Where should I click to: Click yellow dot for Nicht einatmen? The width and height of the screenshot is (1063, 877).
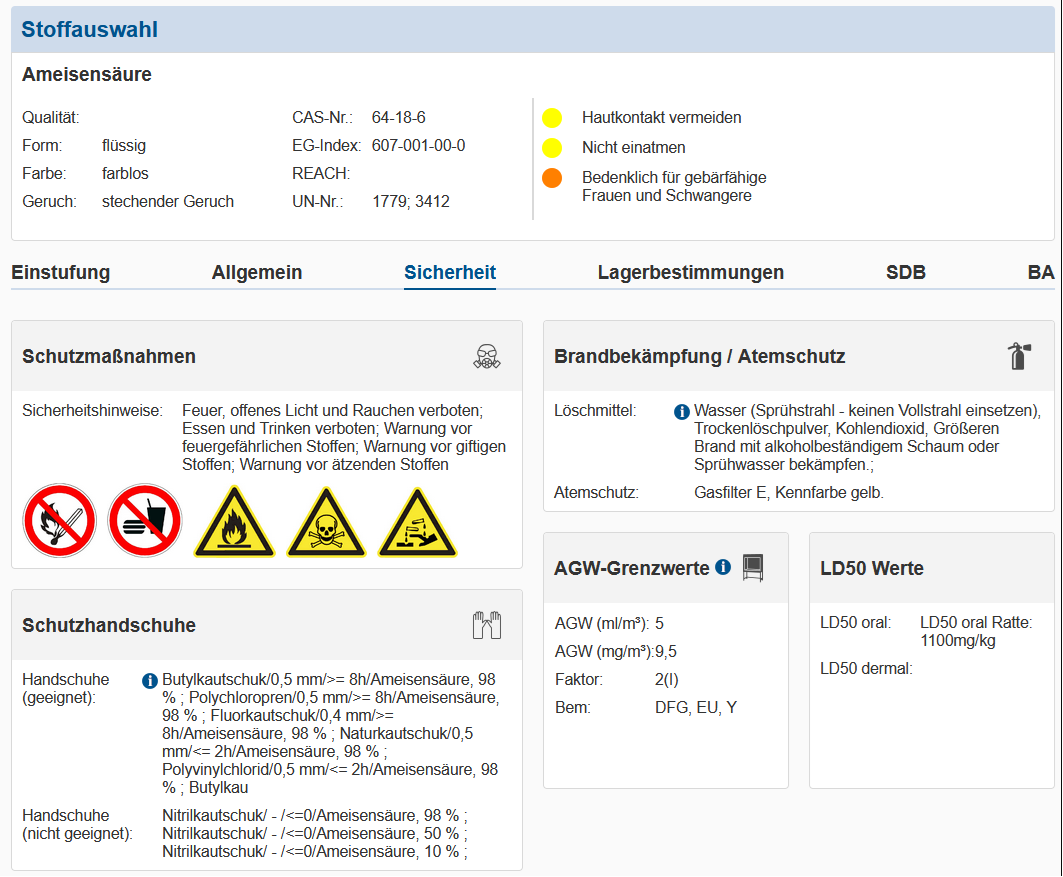click(552, 148)
